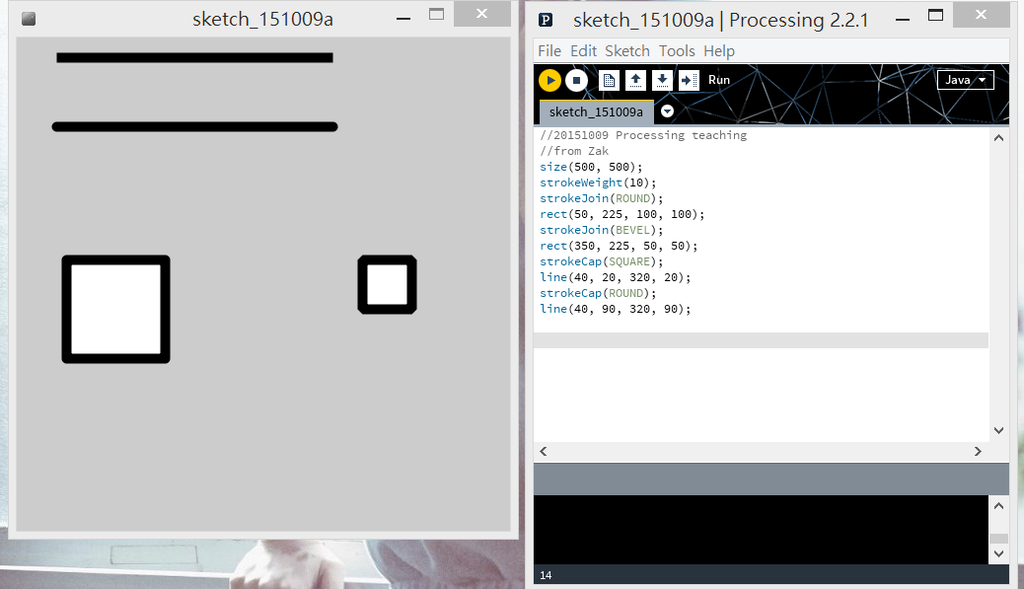The image size is (1024, 589).
Task: Open the Sketch menu
Action: 627,51
